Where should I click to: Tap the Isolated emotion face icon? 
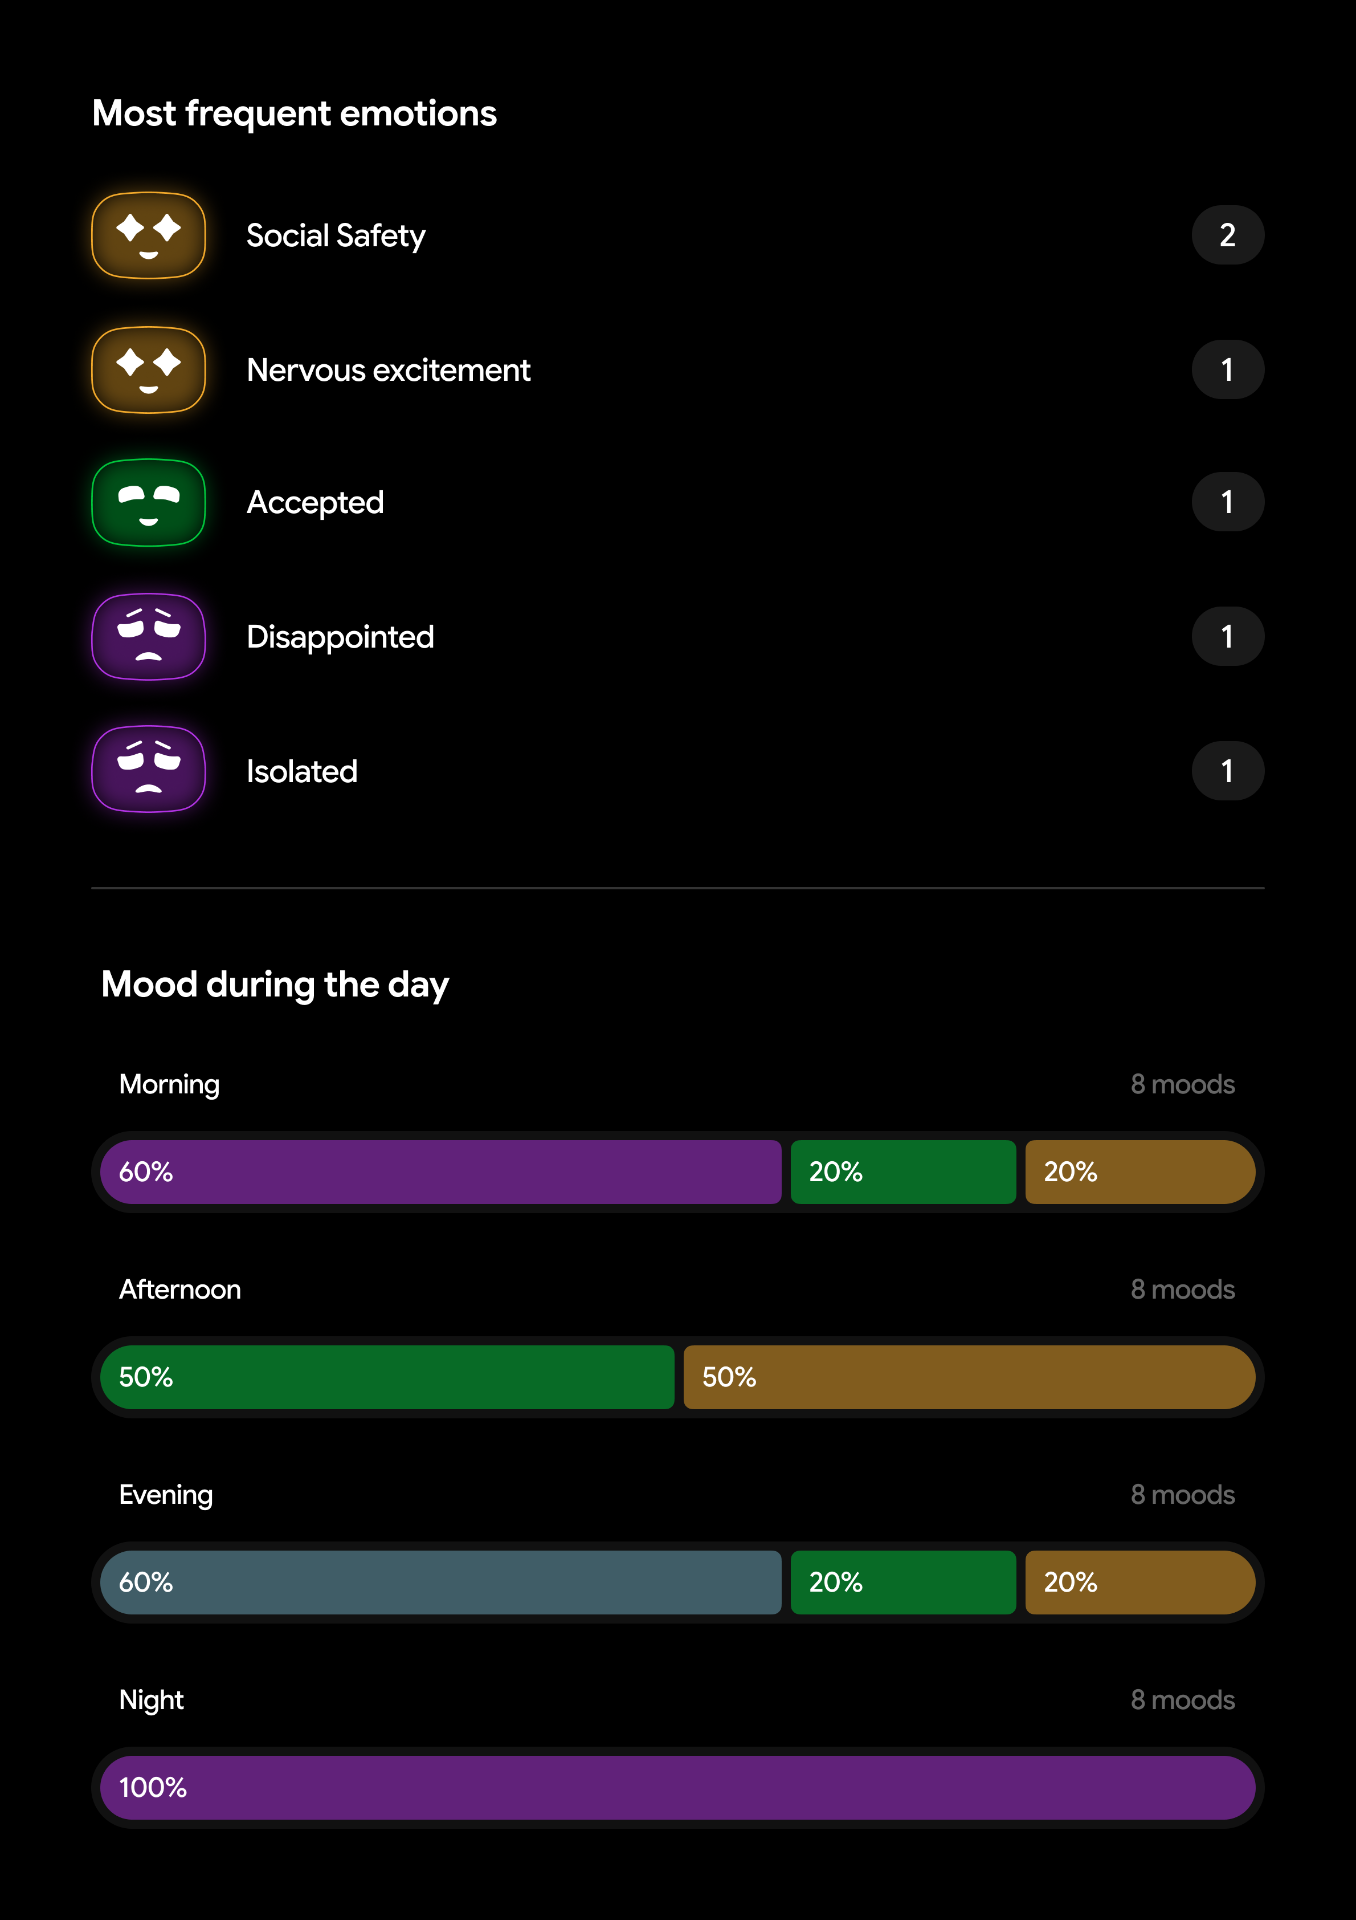tap(148, 770)
